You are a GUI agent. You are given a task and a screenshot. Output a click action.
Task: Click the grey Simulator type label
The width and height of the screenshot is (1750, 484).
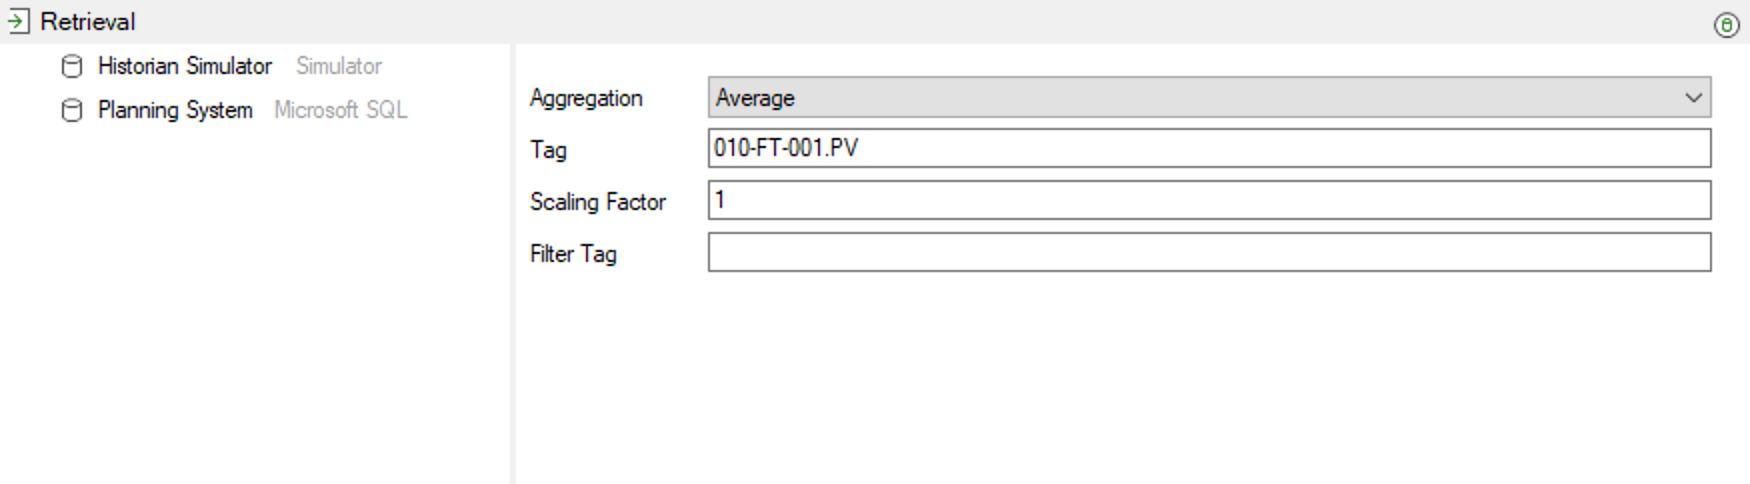[339, 66]
